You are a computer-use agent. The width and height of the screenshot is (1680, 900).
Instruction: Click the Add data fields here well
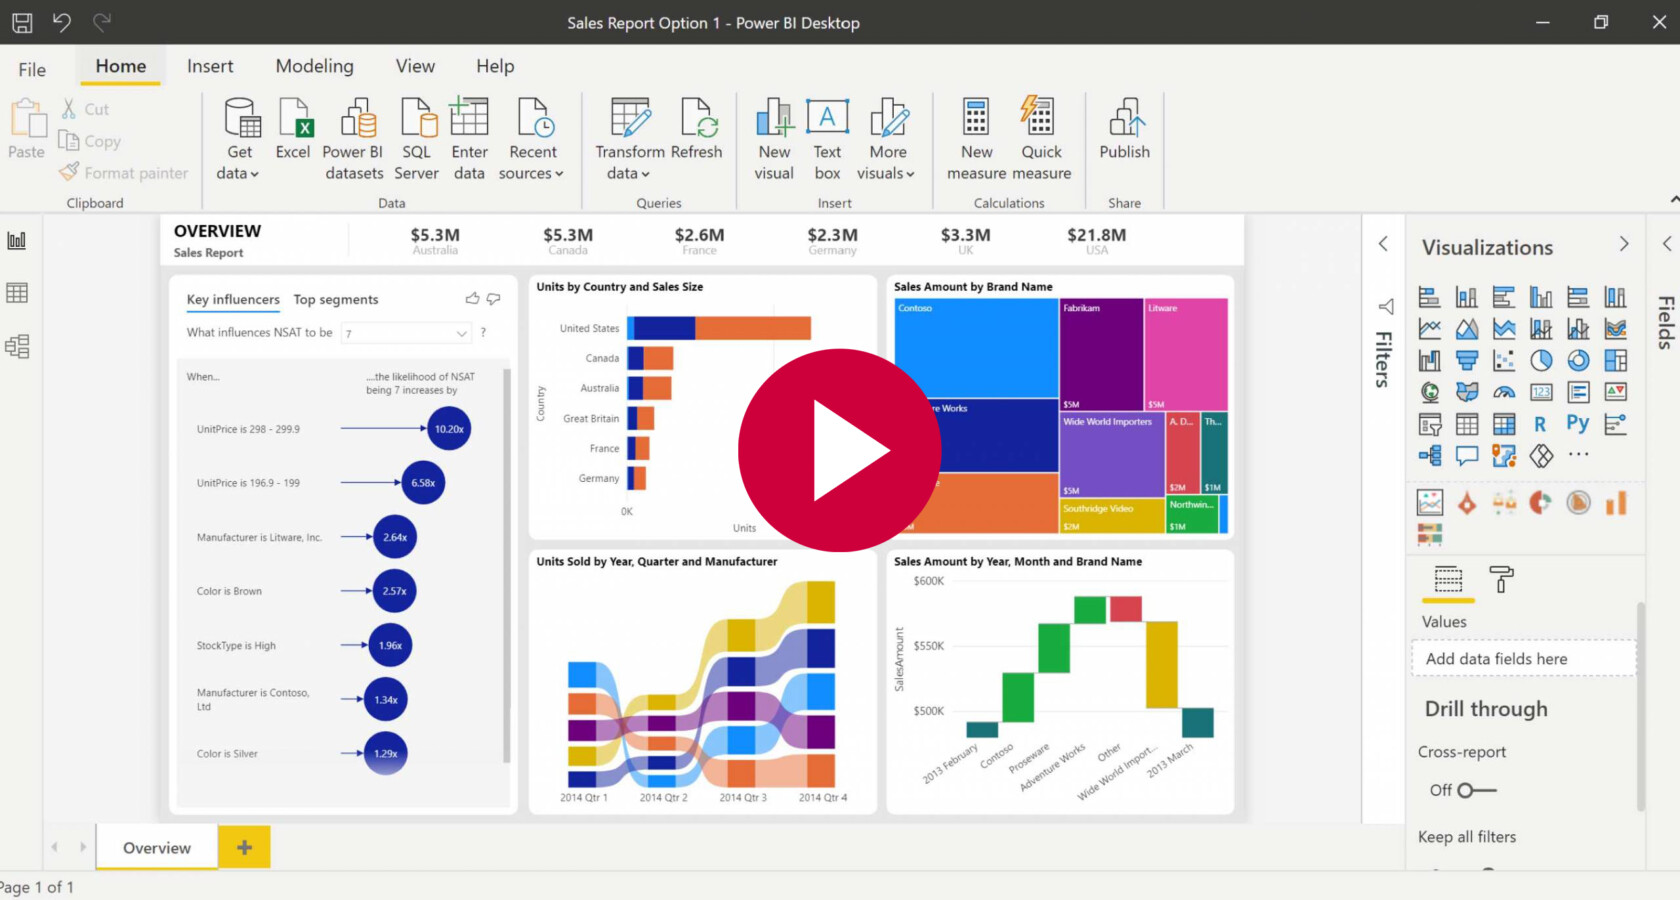pyautogui.click(x=1524, y=659)
